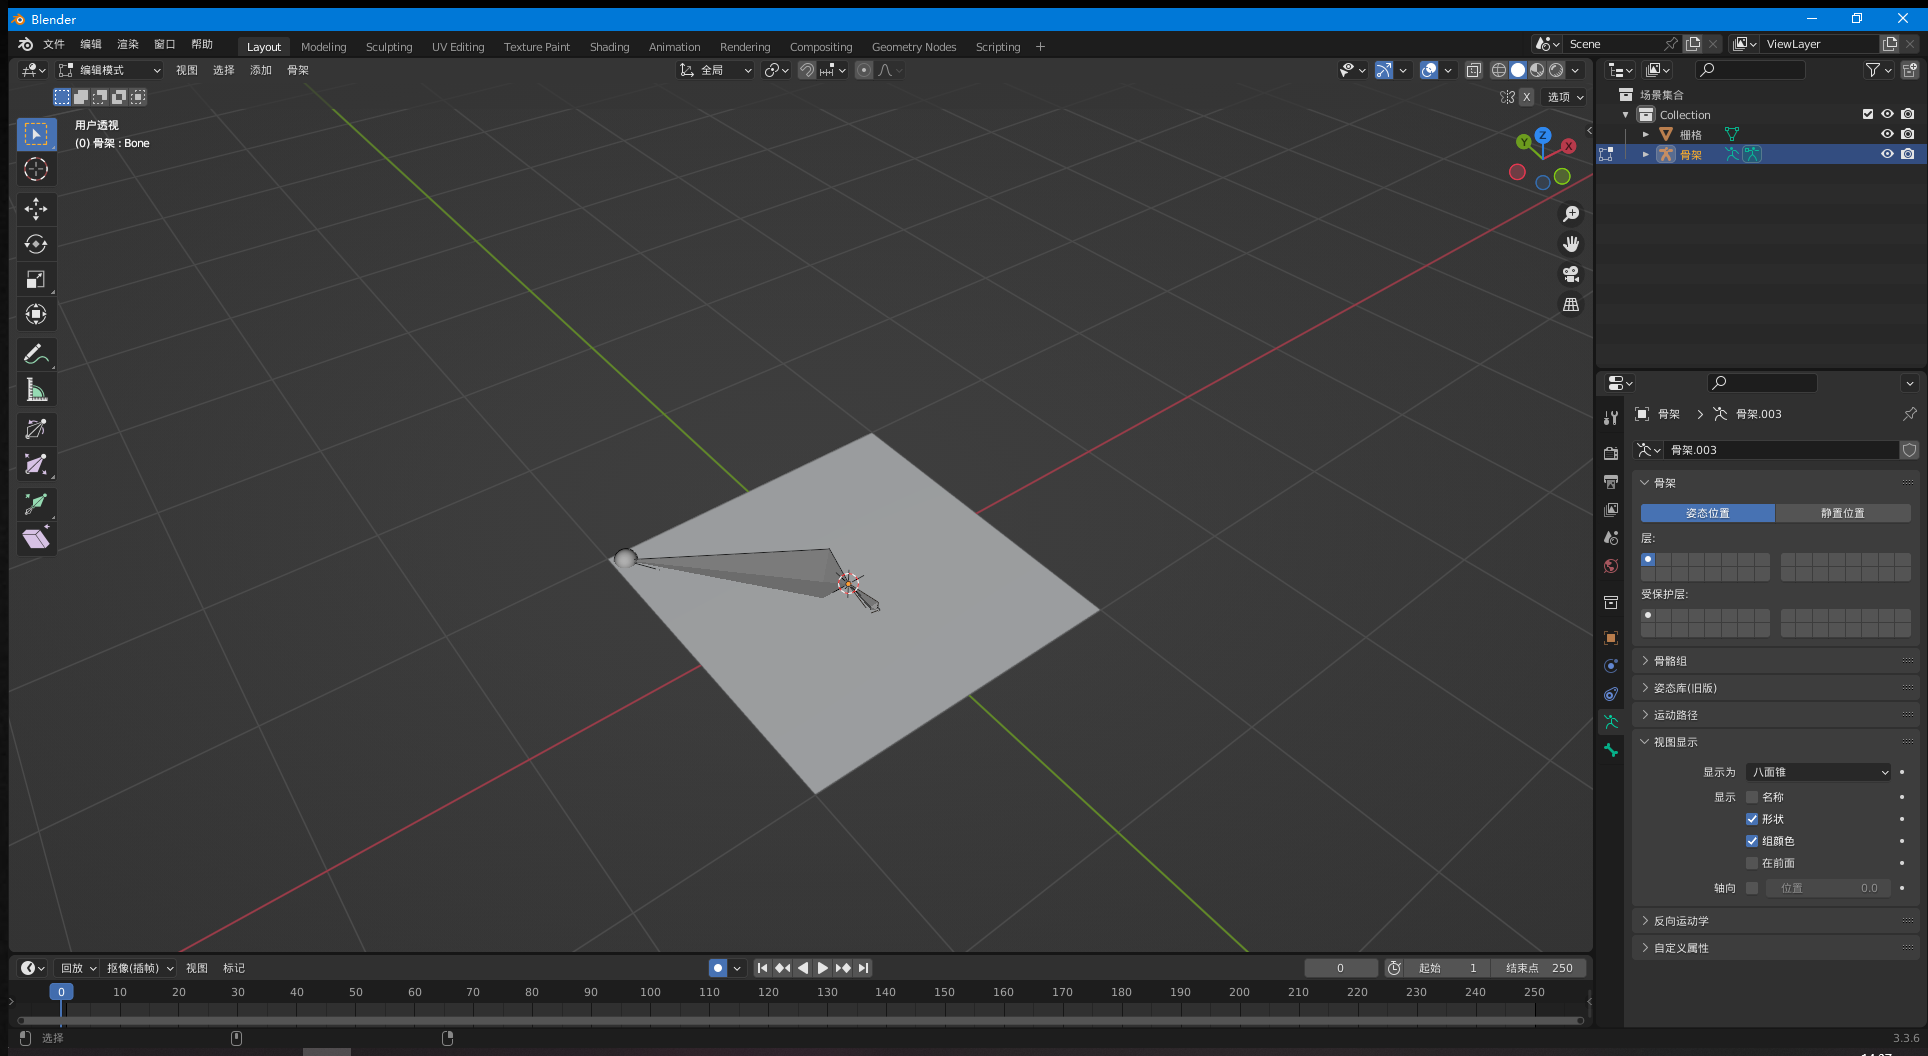Viewport: 1928px width, 1056px height.
Task: Toggle snapping magnet
Action: 806,70
